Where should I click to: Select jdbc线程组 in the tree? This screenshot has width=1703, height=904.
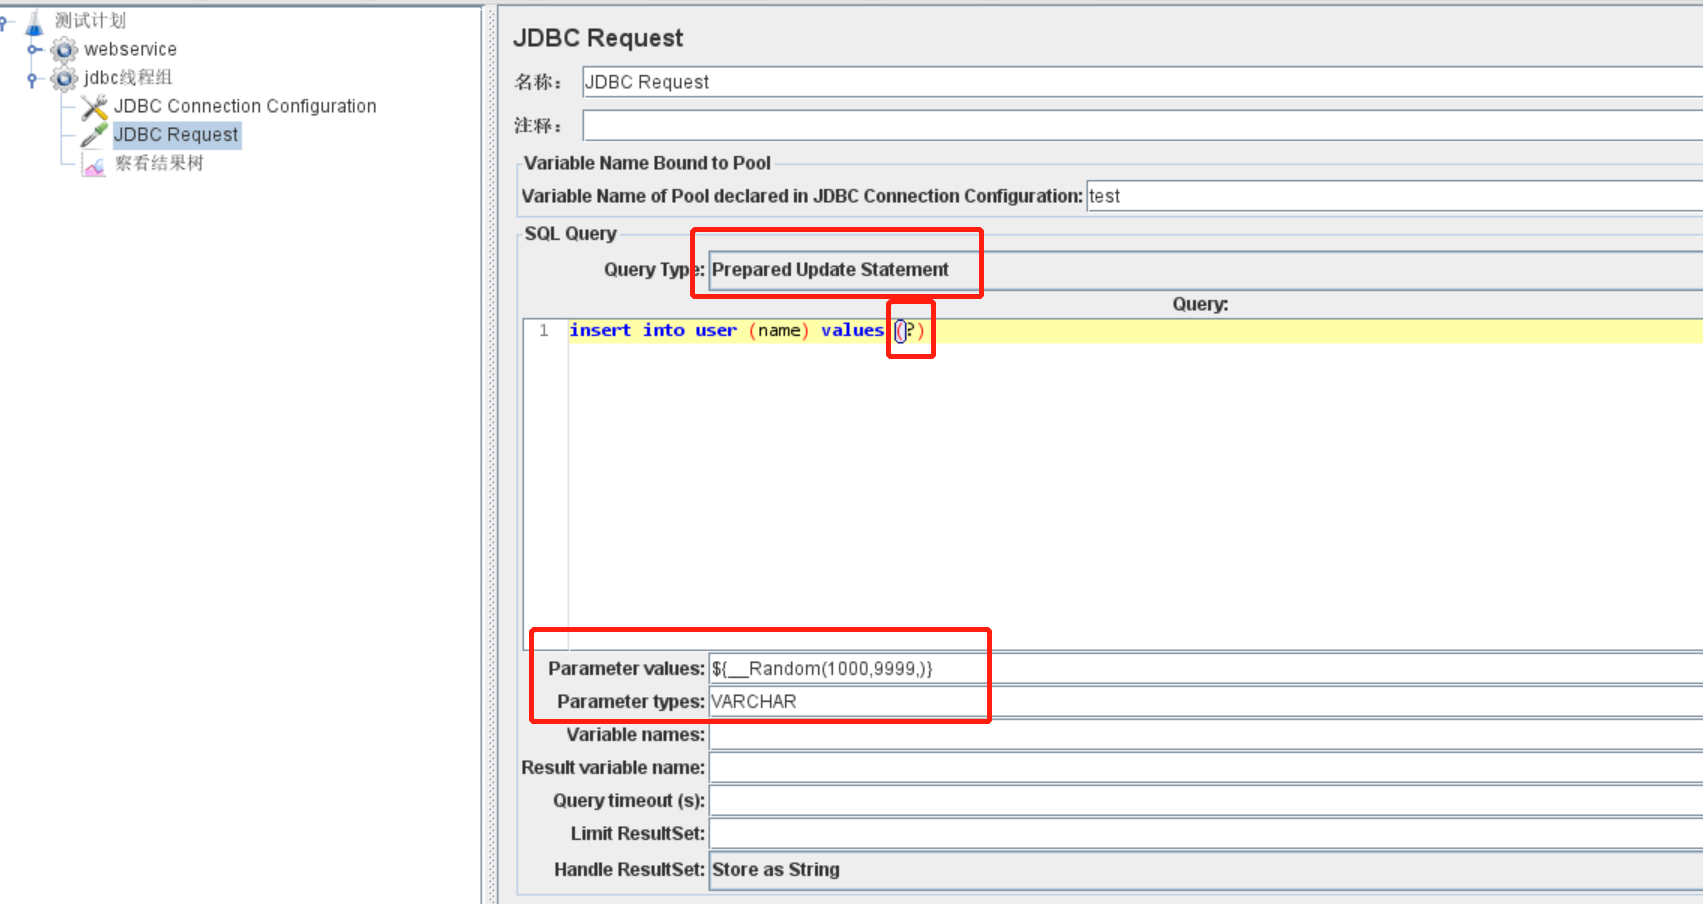(x=128, y=77)
